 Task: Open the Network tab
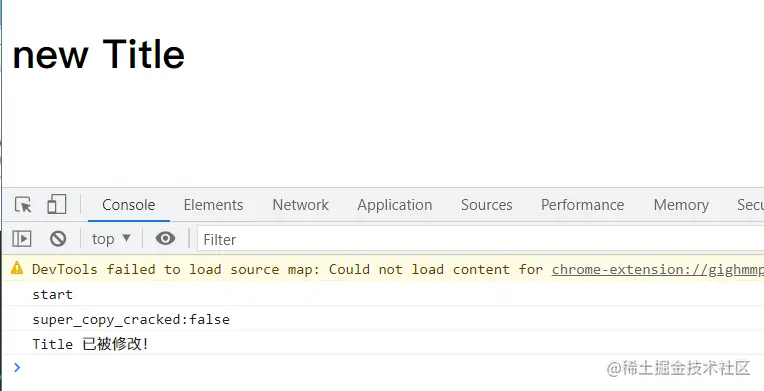point(301,205)
